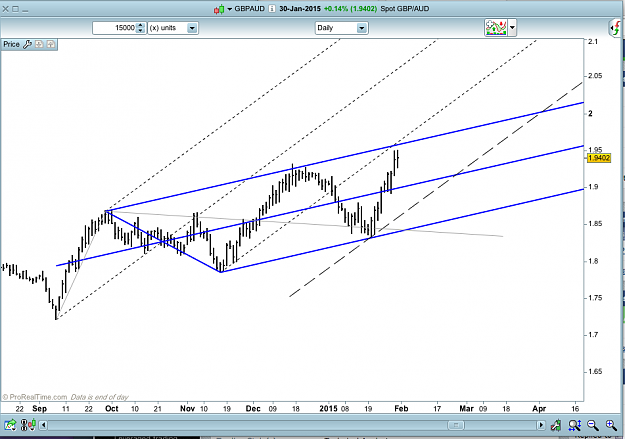
Task: Open the instrument dropdown arrow next to GBPAUD
Action: pos(230,9)
